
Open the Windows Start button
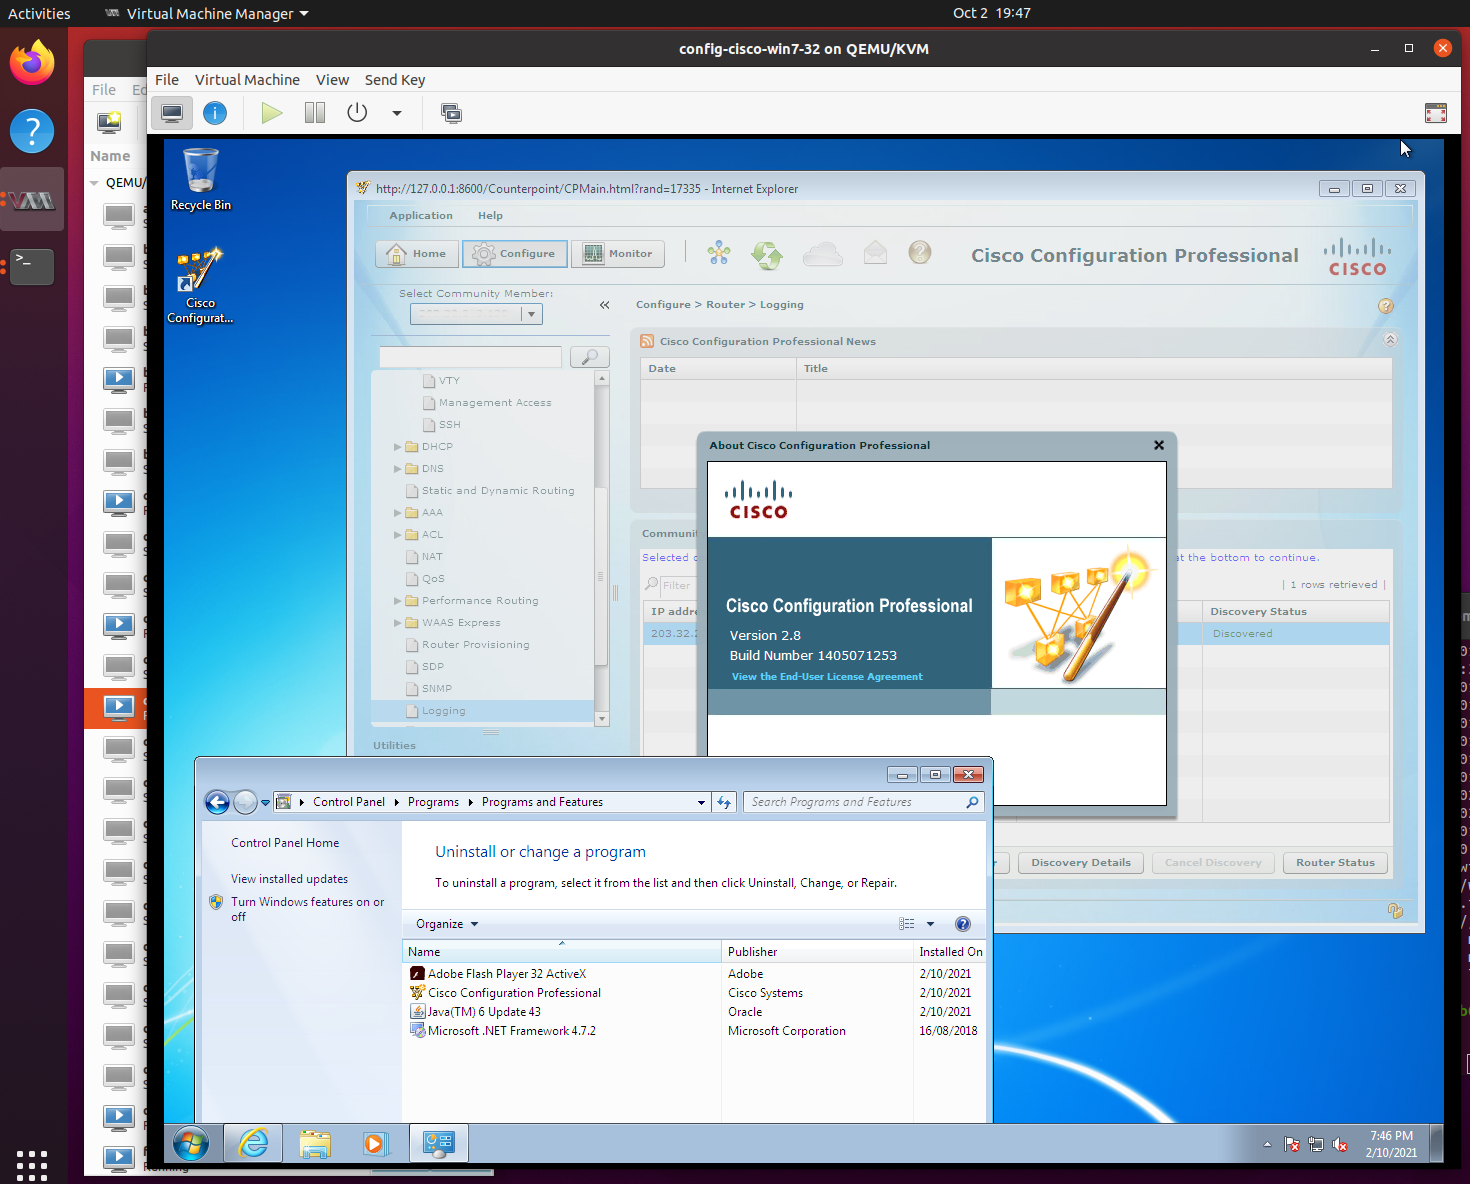click(191, 1143)
